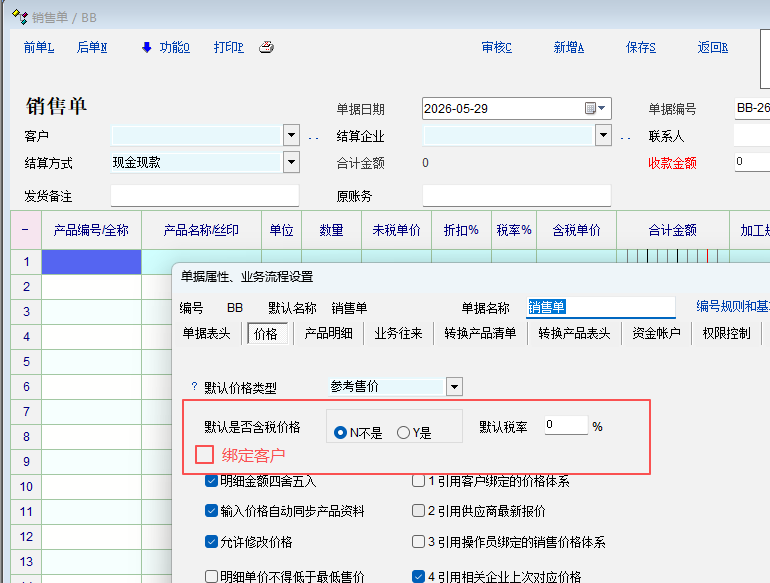The width and height of the screenshot is (770, 583).
Task: Click 保存S to save the order
Action: [641, 48]
